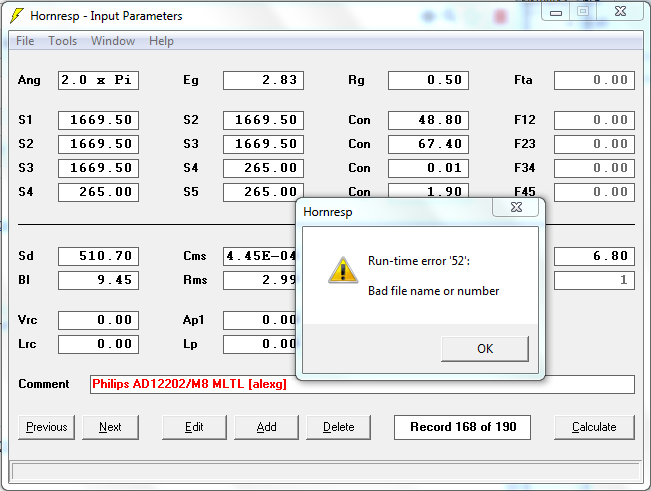Click the Lp field 0.00
This screenshot has width=651, height=491.
click(259, 344)
